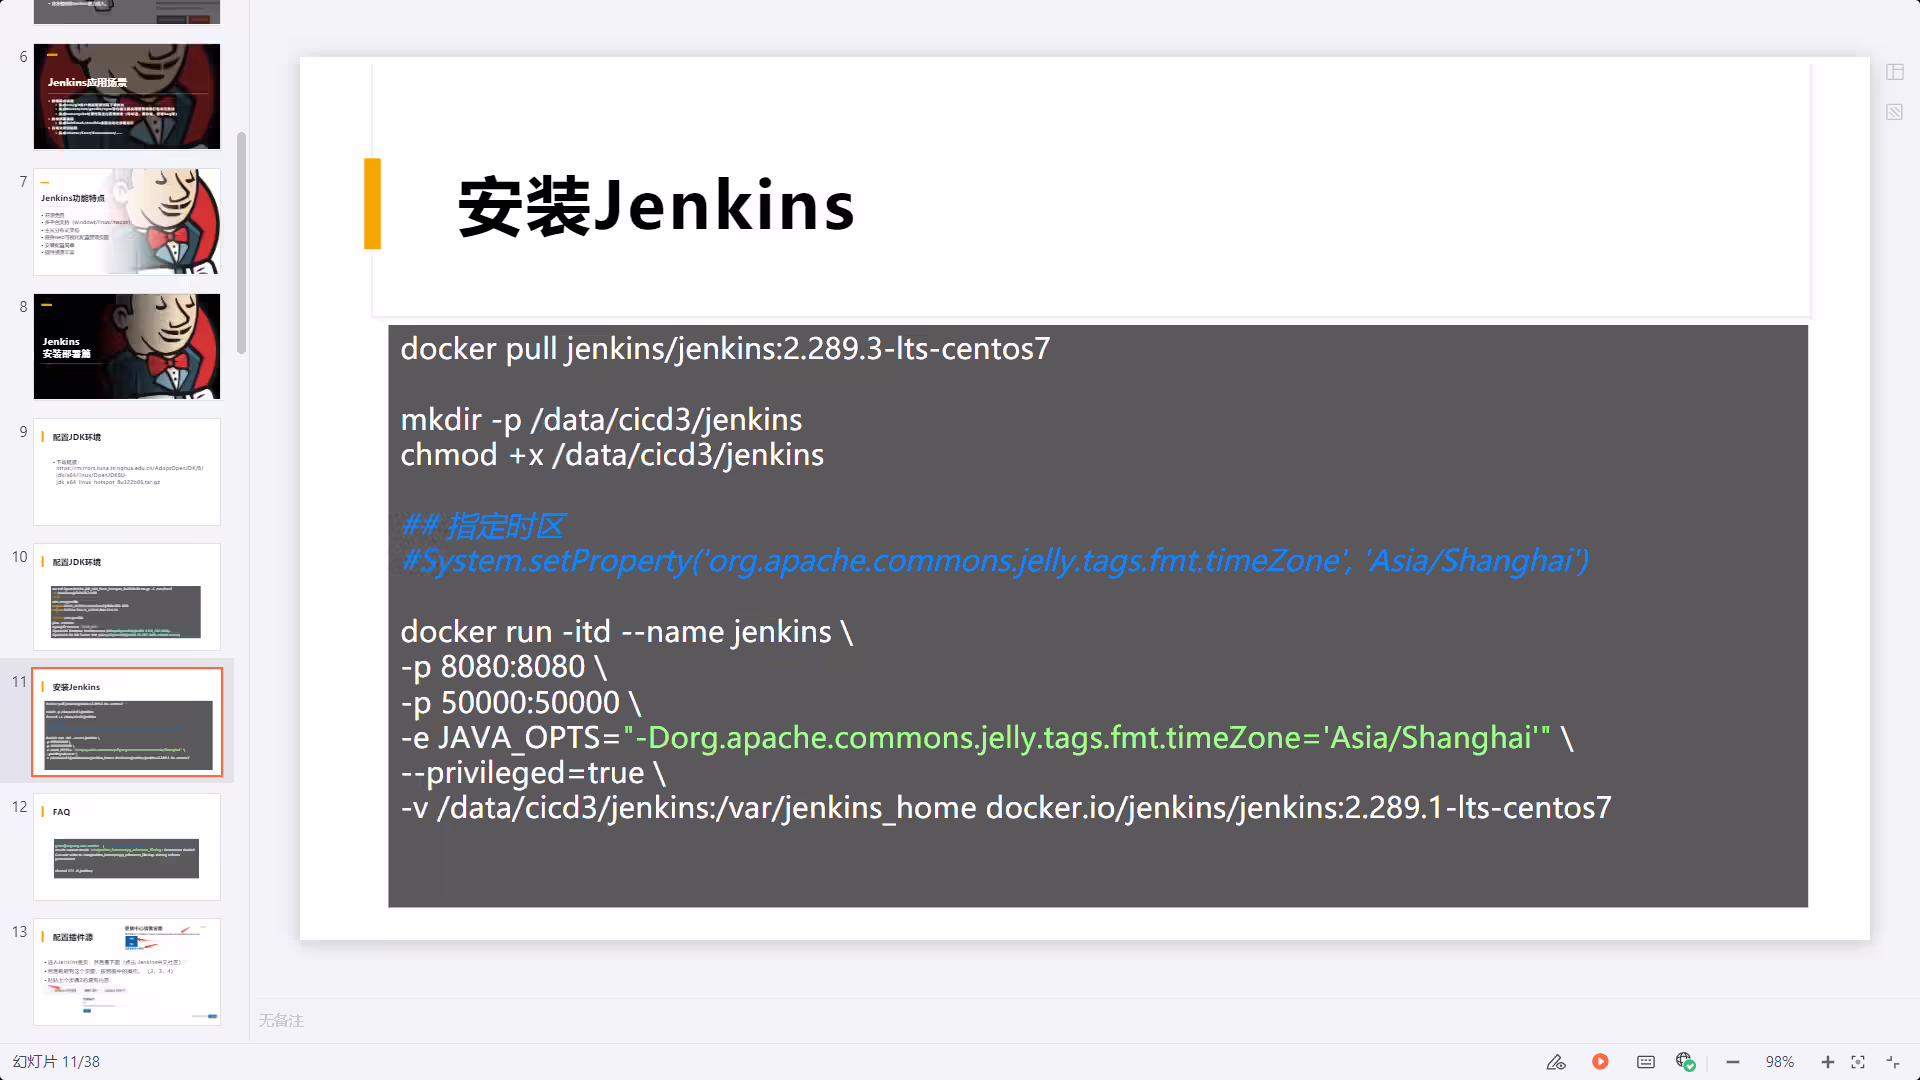
Task: Click the fit slide to window icon
Action: (x=1858, y=1062)
